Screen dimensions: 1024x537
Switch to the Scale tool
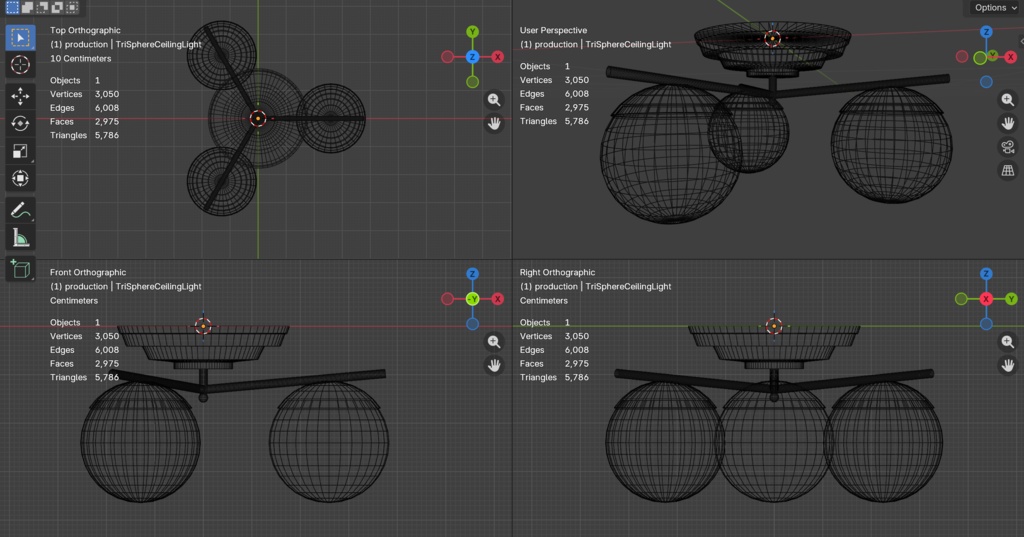(20, 151)
